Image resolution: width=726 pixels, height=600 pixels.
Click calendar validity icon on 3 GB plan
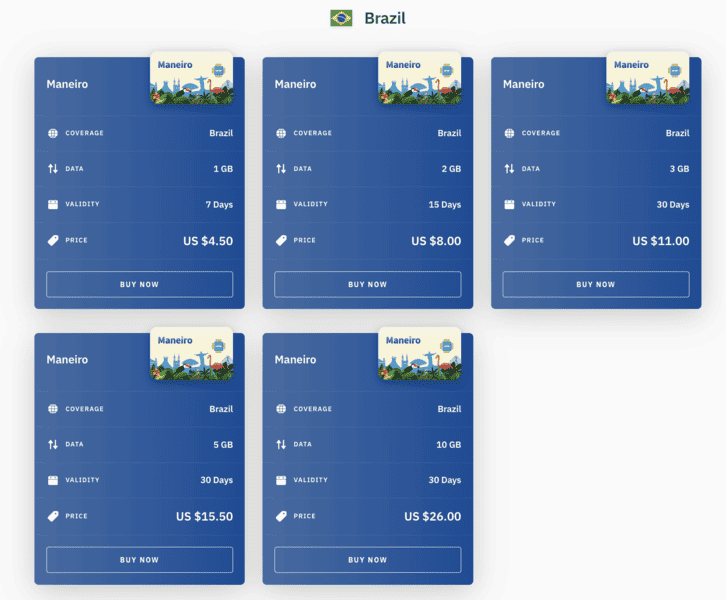tap(509, 204)
